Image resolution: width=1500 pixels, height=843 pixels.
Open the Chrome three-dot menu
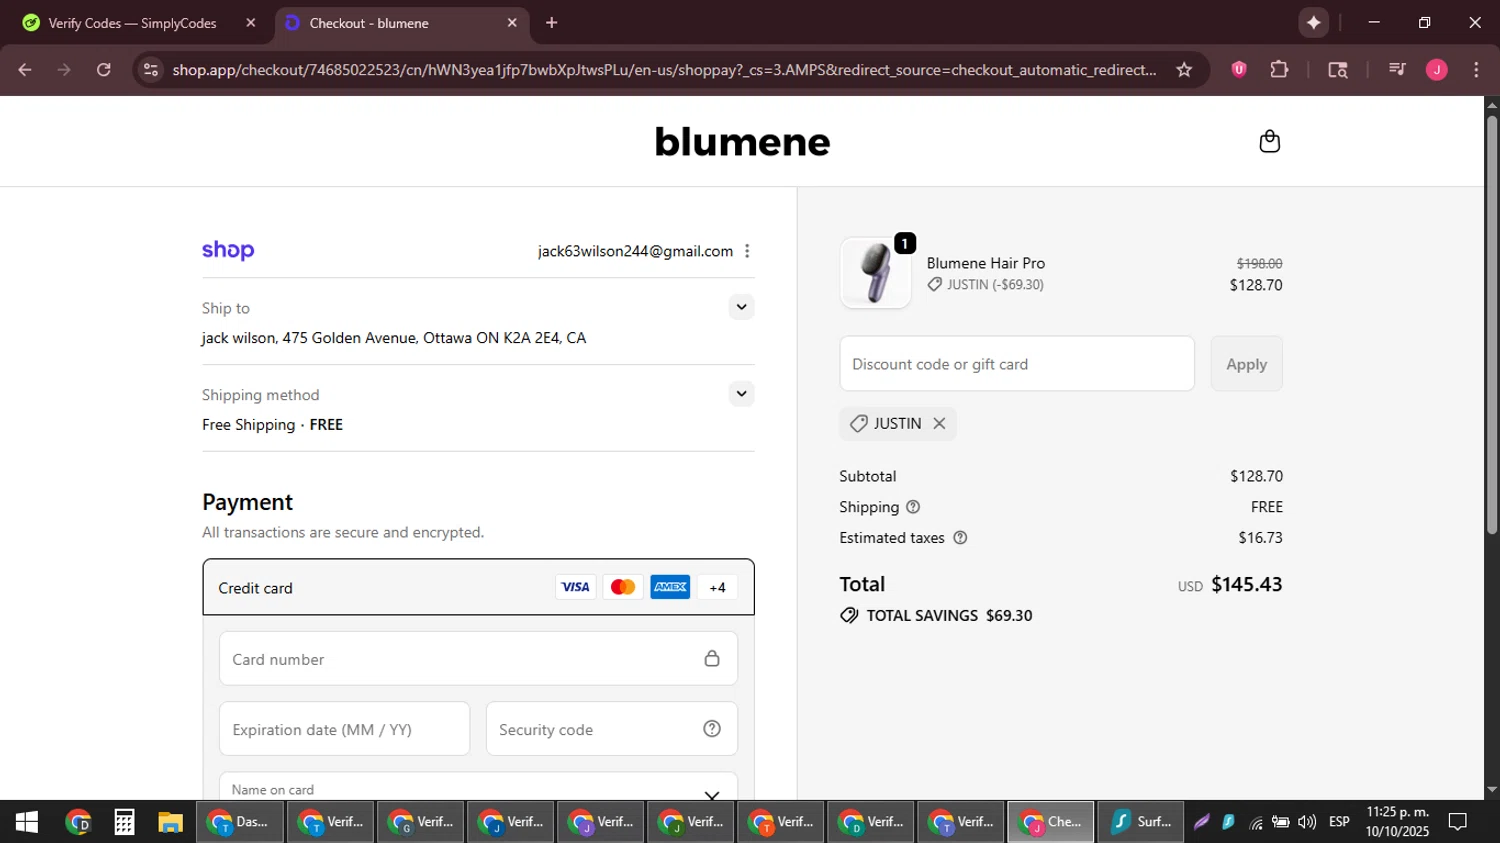1476,69
